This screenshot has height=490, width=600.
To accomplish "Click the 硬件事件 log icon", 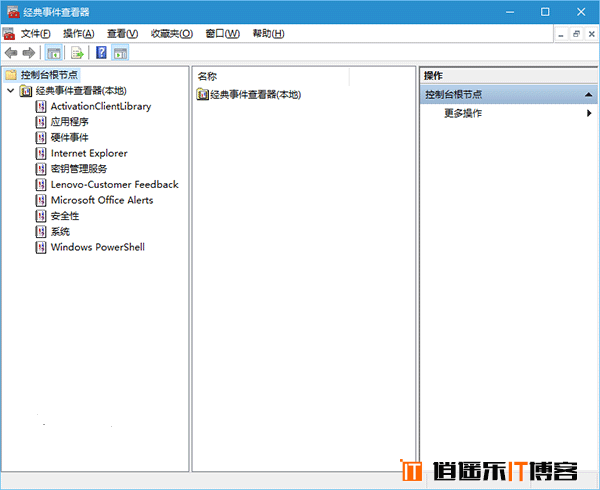I will [41, 138].
